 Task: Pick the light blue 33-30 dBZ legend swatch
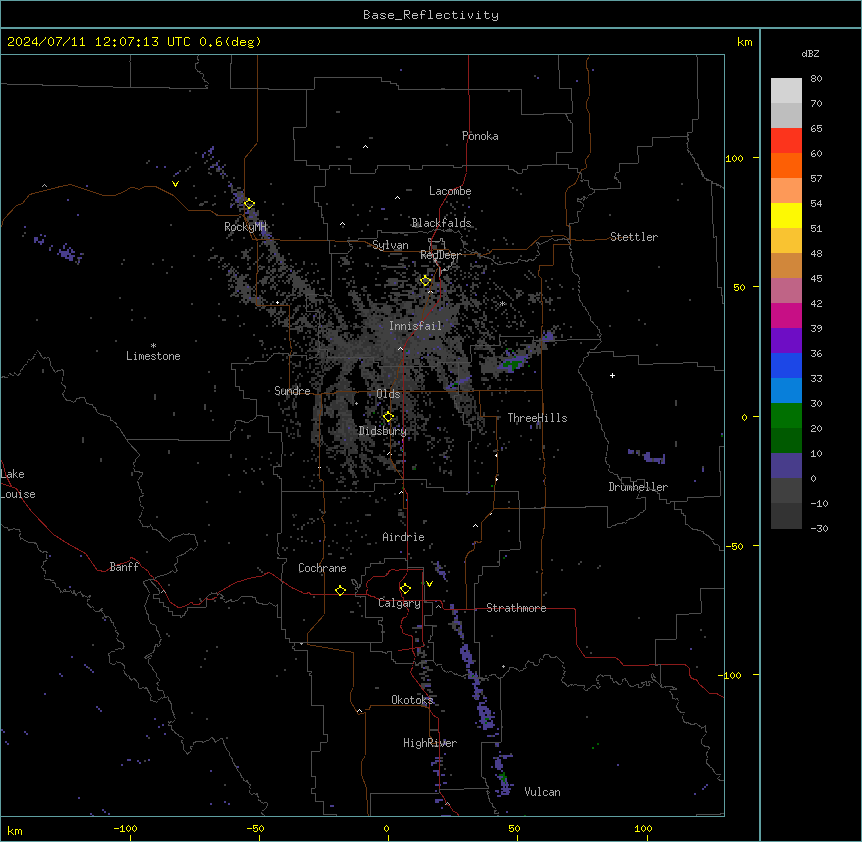(786, 391)
